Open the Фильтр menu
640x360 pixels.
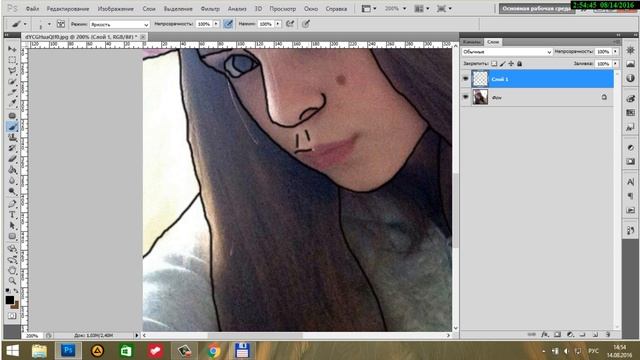(x=210, y=9)
